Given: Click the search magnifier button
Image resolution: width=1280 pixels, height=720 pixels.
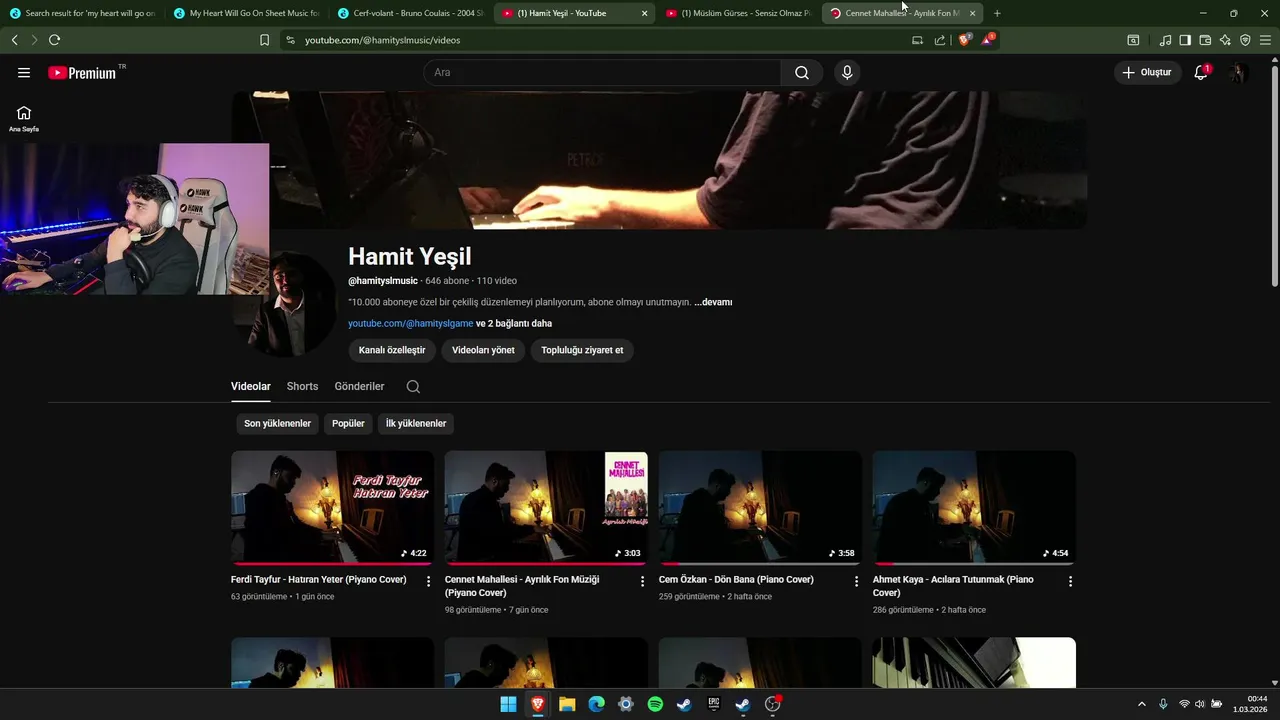Looking at the screenshot, I should tap(802, 72).
